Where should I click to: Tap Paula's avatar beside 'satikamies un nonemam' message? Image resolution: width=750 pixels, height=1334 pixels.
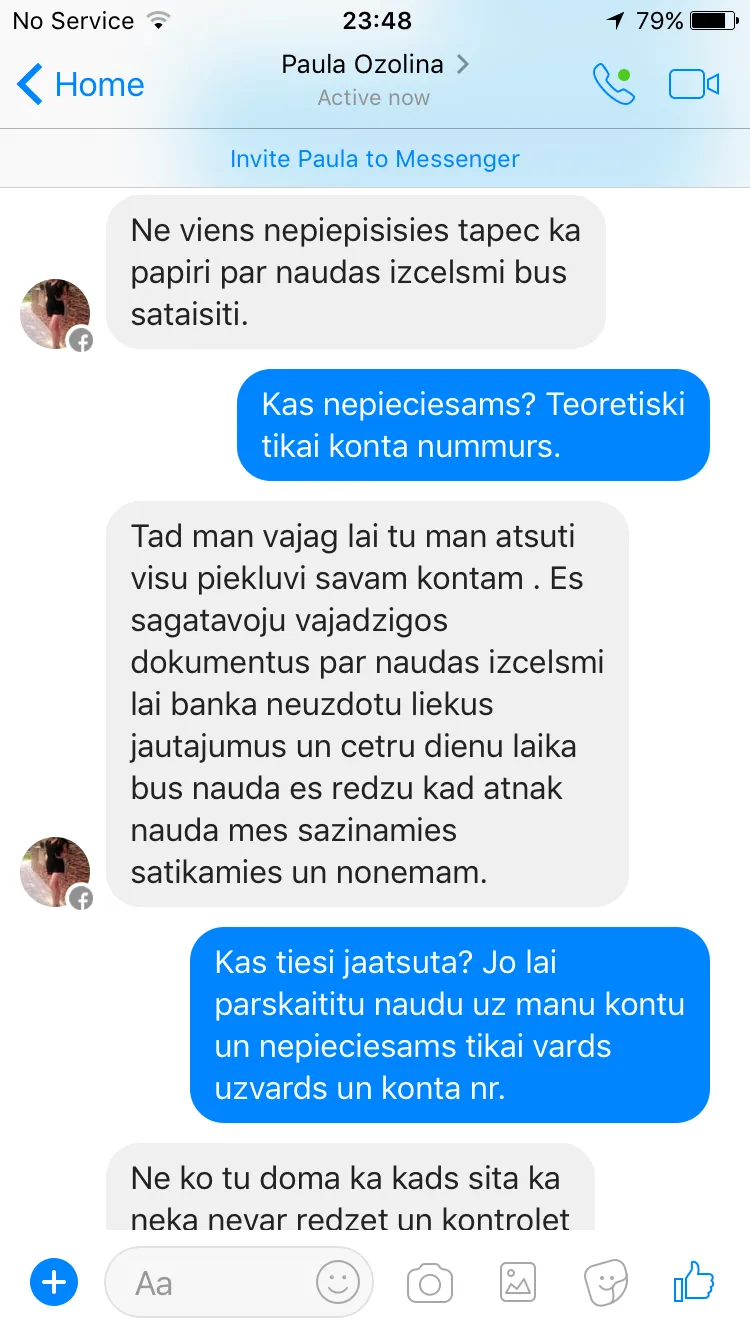55,872
